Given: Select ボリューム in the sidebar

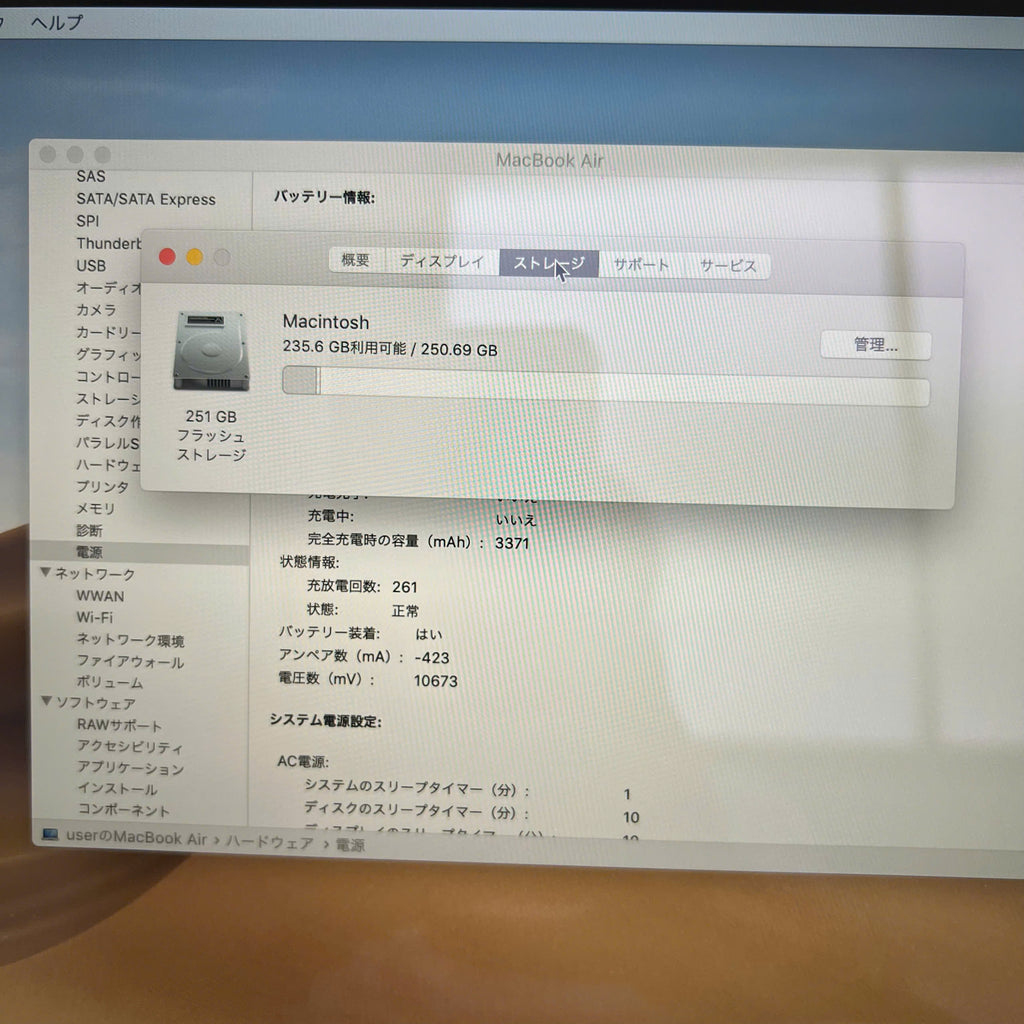Looking at the screenshot, I should pos(109,682).
